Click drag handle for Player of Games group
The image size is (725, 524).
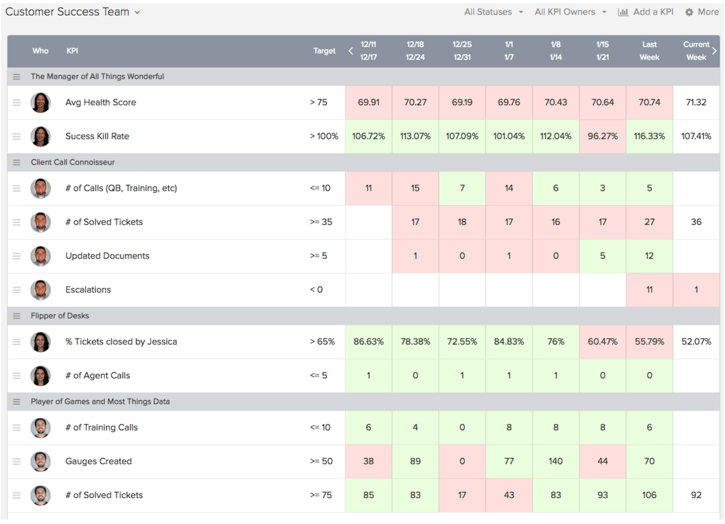[17, 401]
